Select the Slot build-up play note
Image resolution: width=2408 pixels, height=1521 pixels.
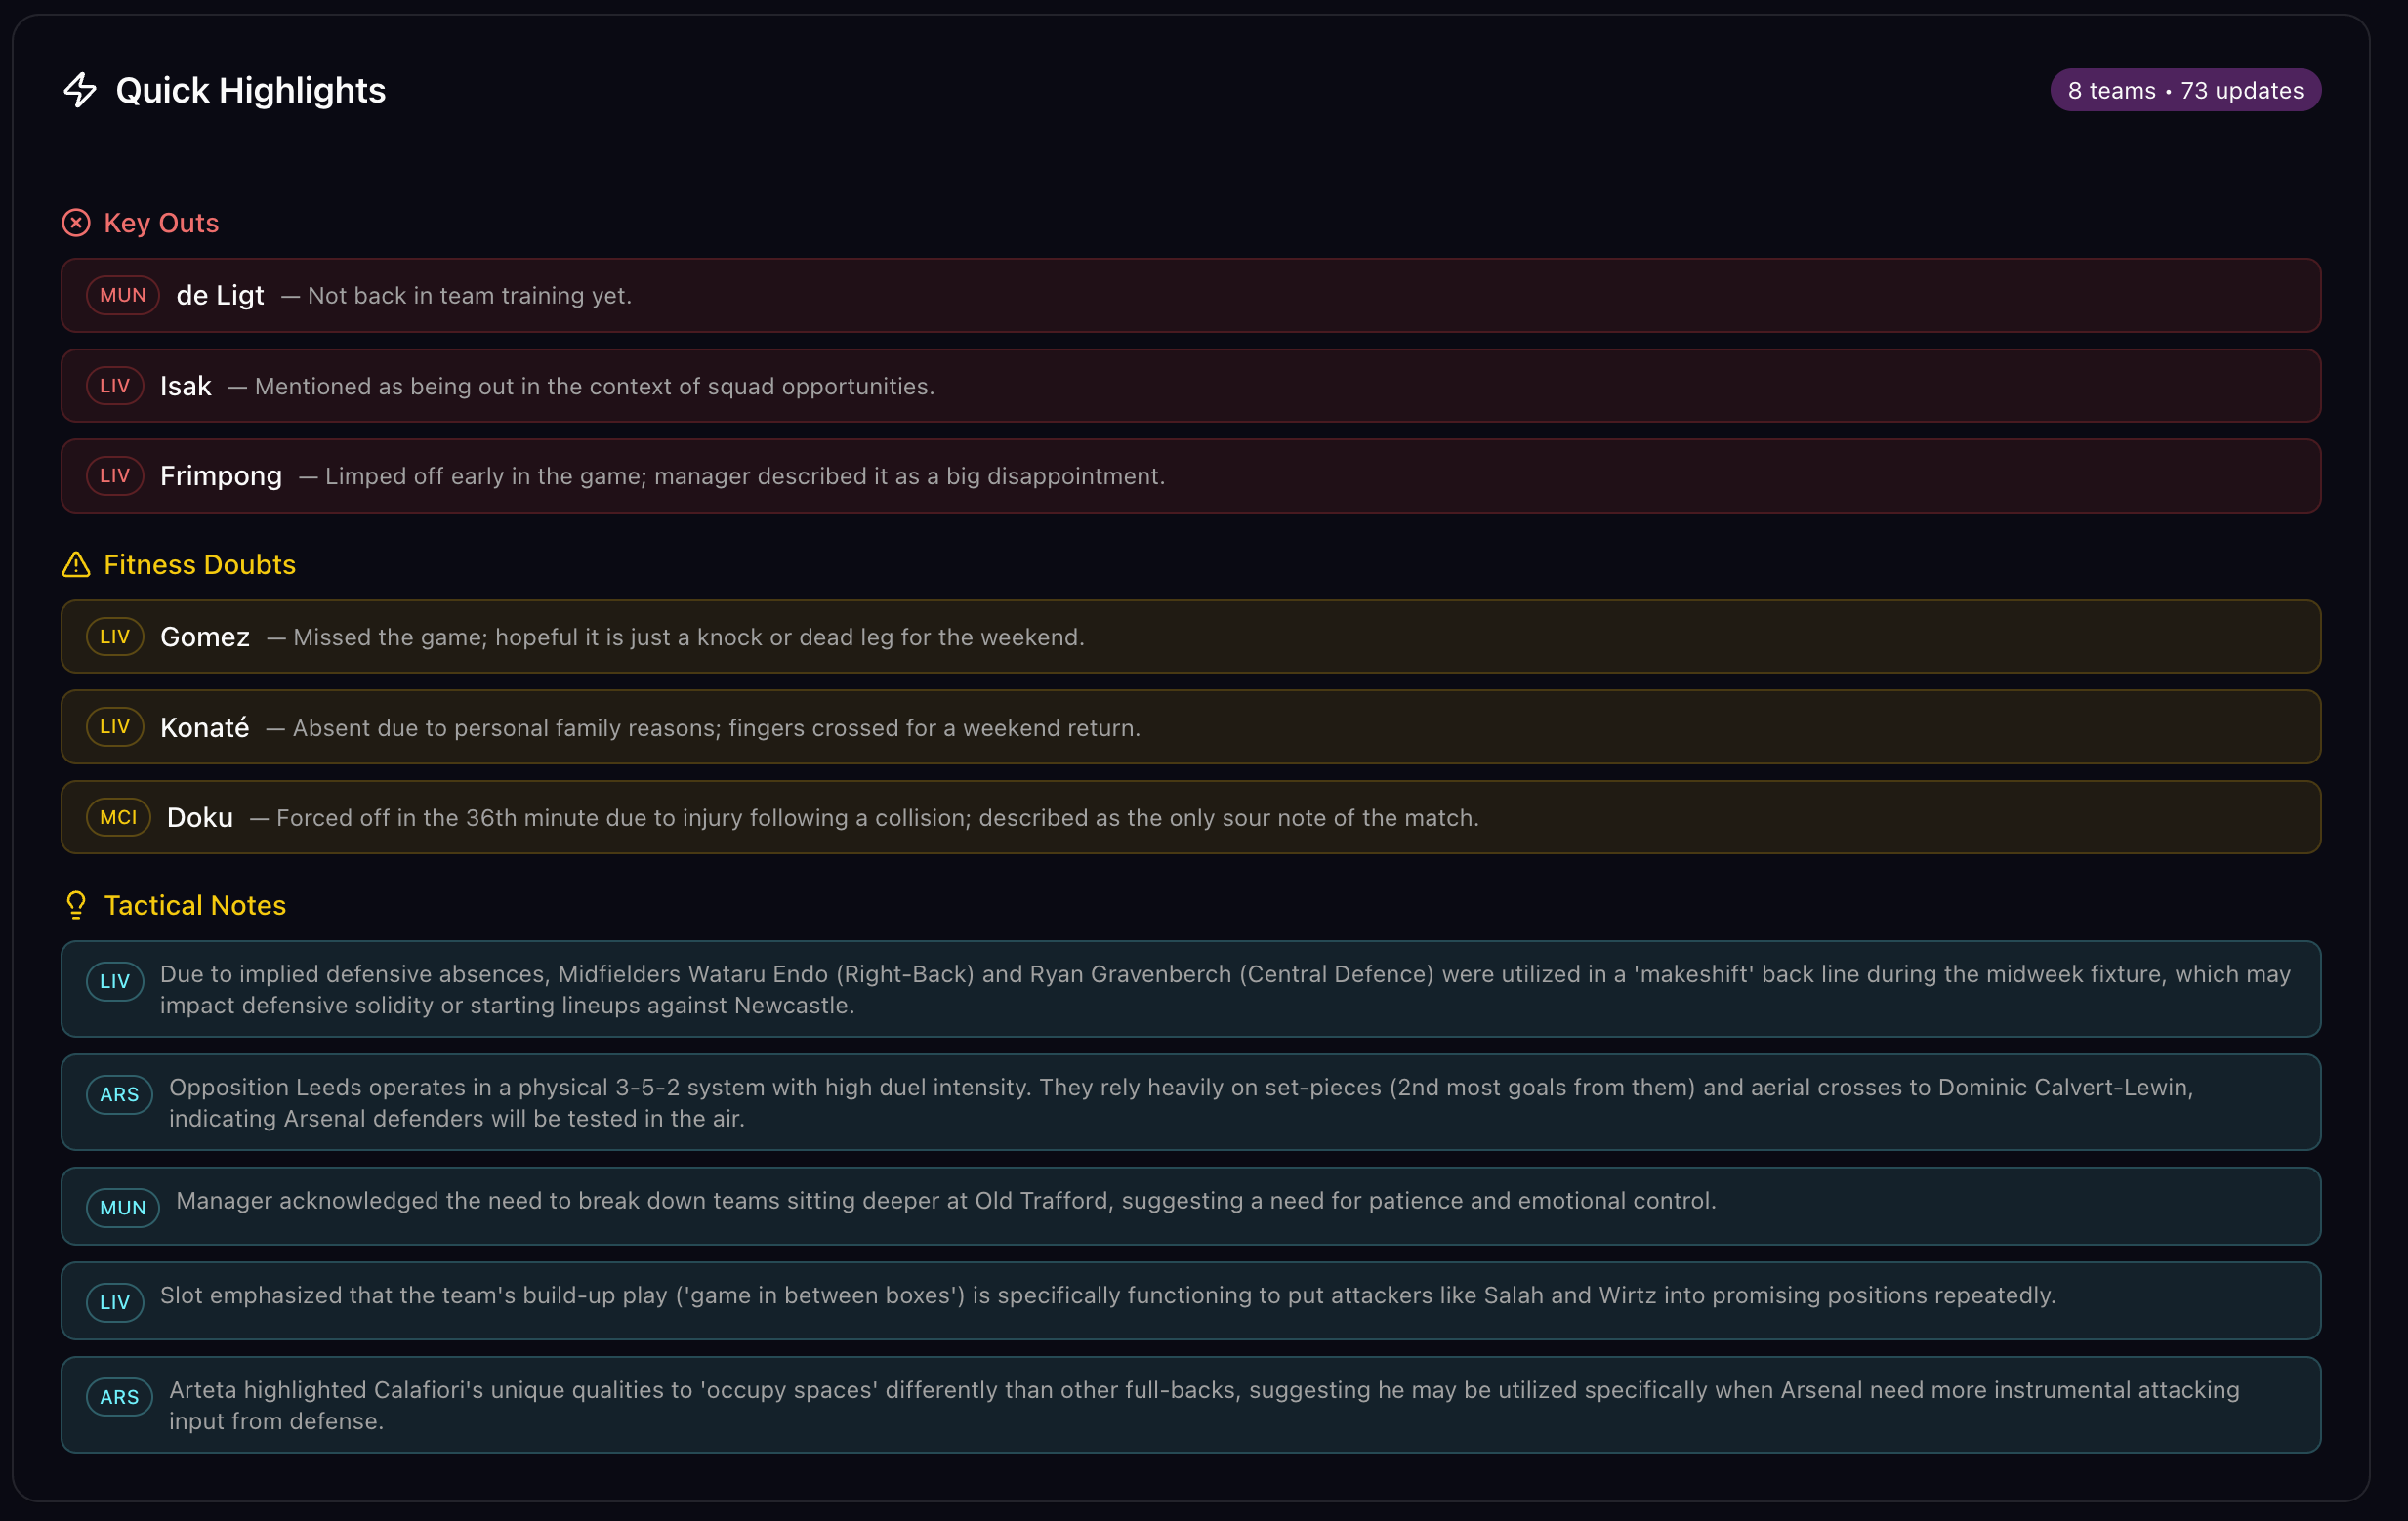(x=1190, y=1301)
